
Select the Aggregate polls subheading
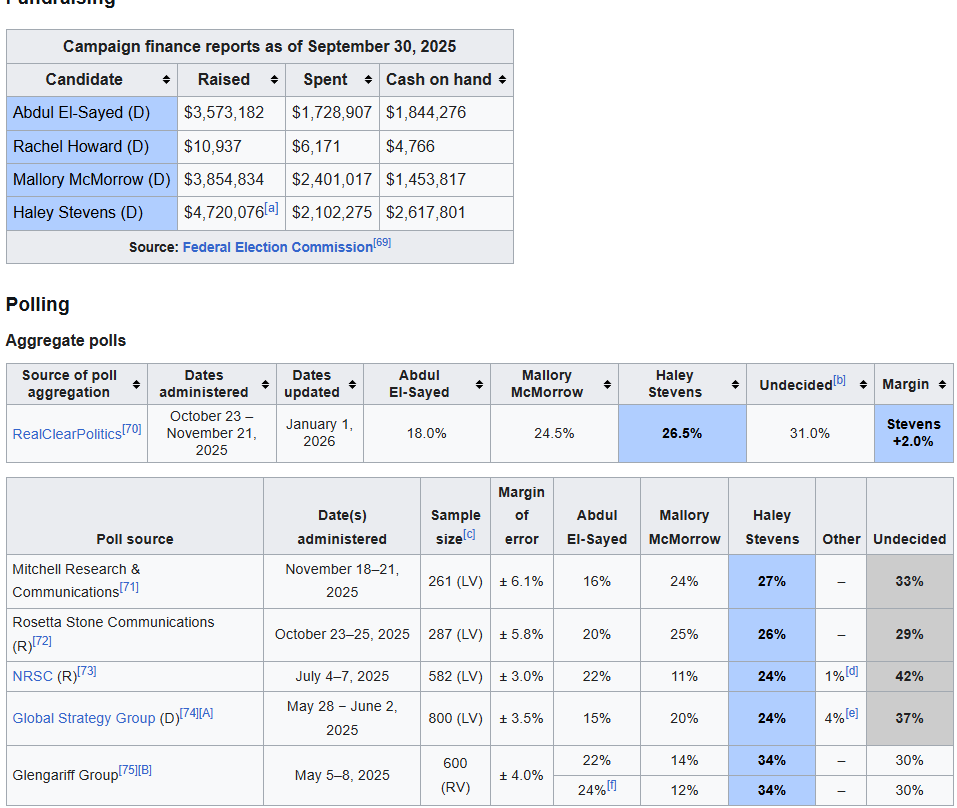tap(66, 341)
